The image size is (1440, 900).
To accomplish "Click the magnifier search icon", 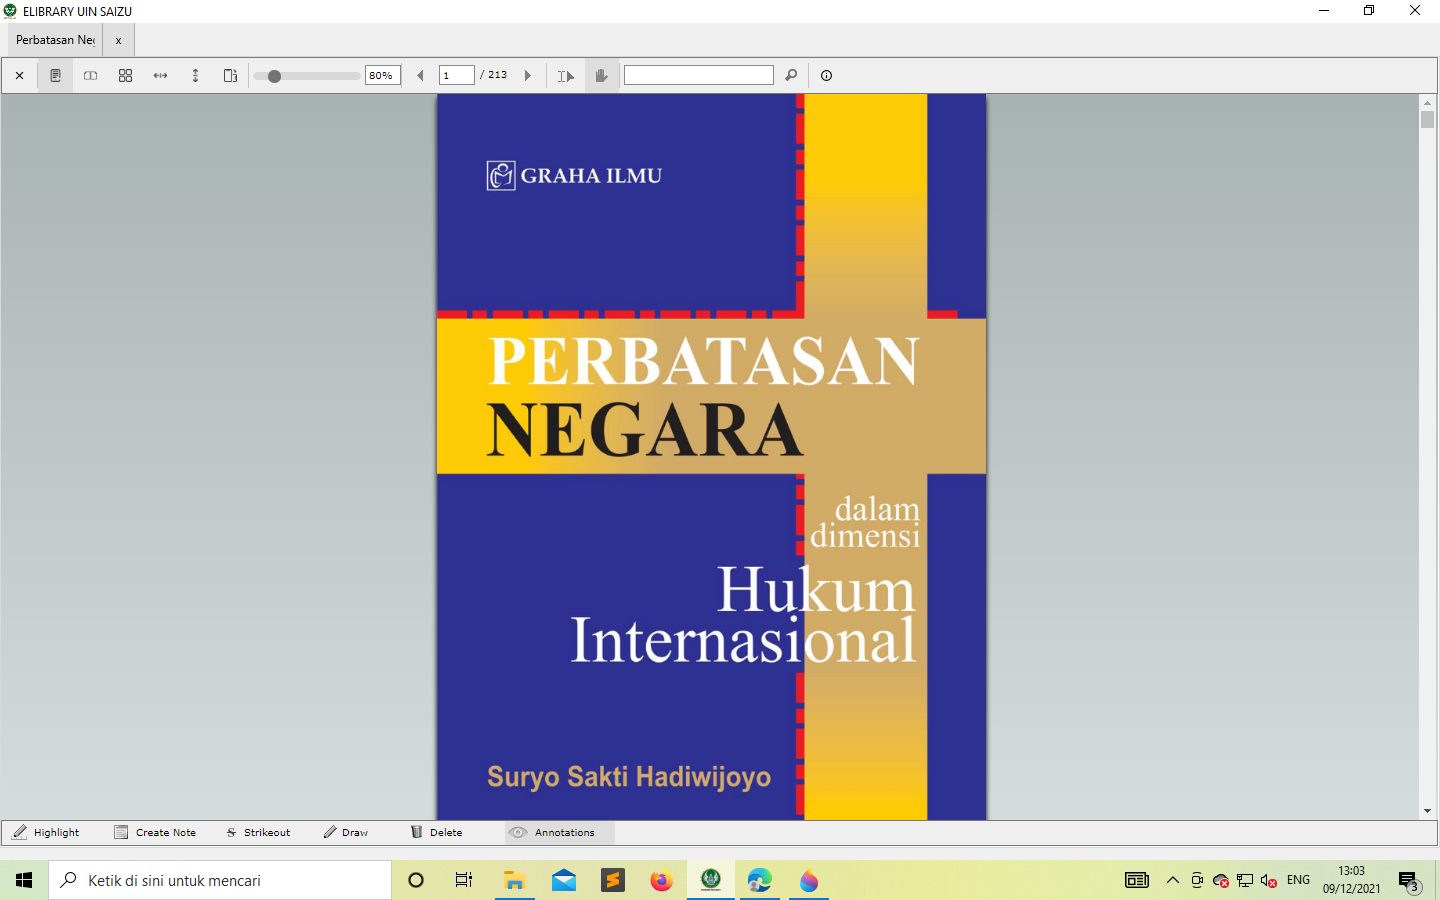I will coord(791,76).
